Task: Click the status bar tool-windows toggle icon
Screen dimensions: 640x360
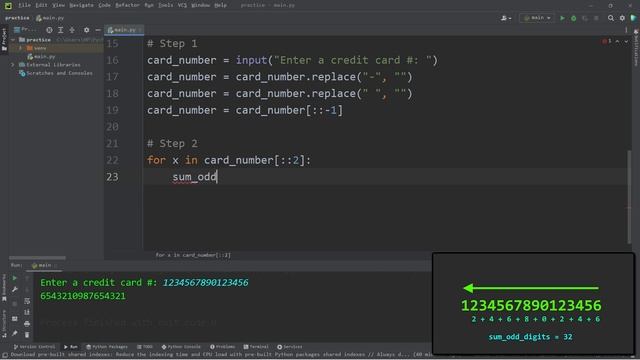Action: (x=5, y=355)
